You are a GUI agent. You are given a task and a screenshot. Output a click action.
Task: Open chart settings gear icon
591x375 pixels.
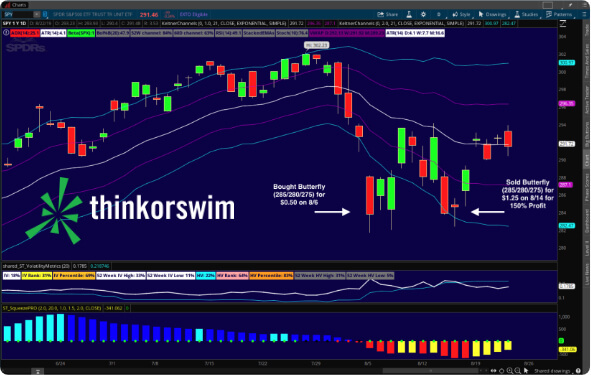pyautogui.click(x=423, y=14)
